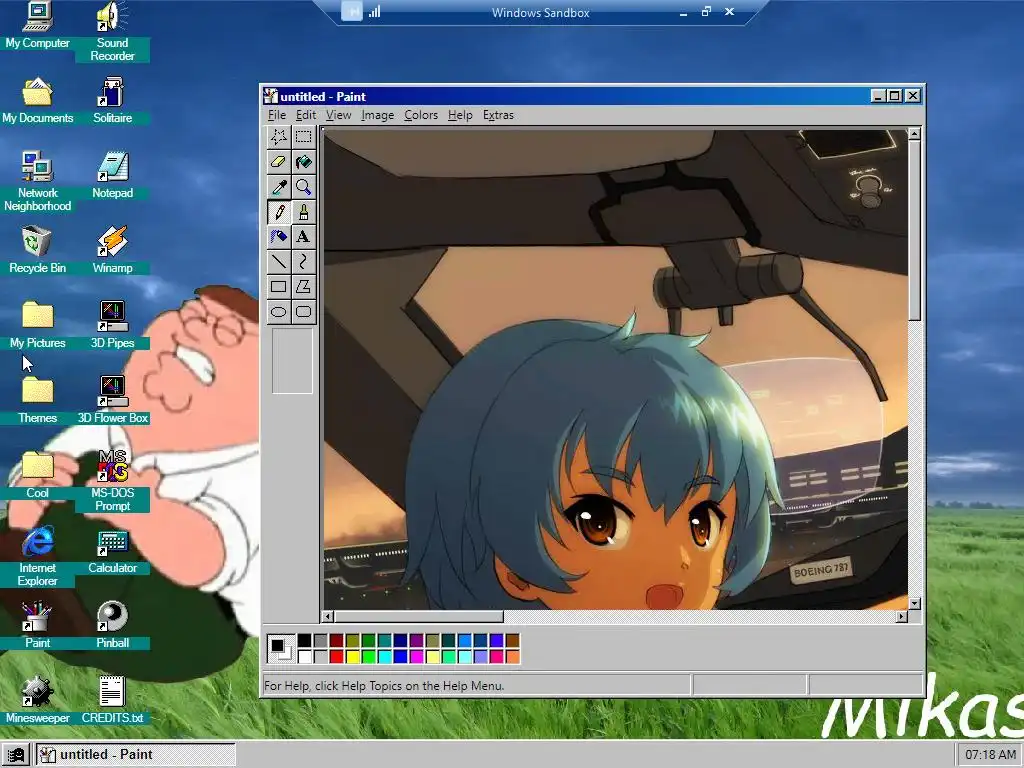Select the CREDITS.txt file icon
This screenshot has height=768, width=1024.
112,701
